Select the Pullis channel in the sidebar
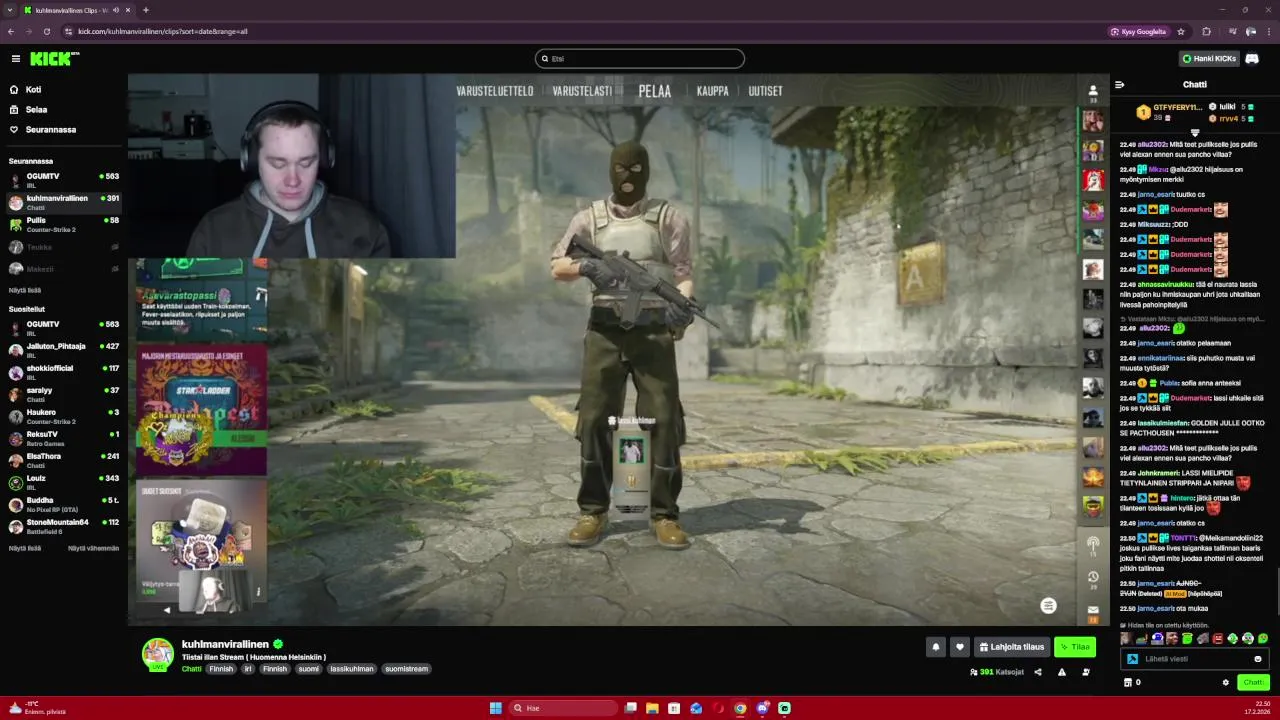Screen dimensions: 1280x720 tap(63, 223)
